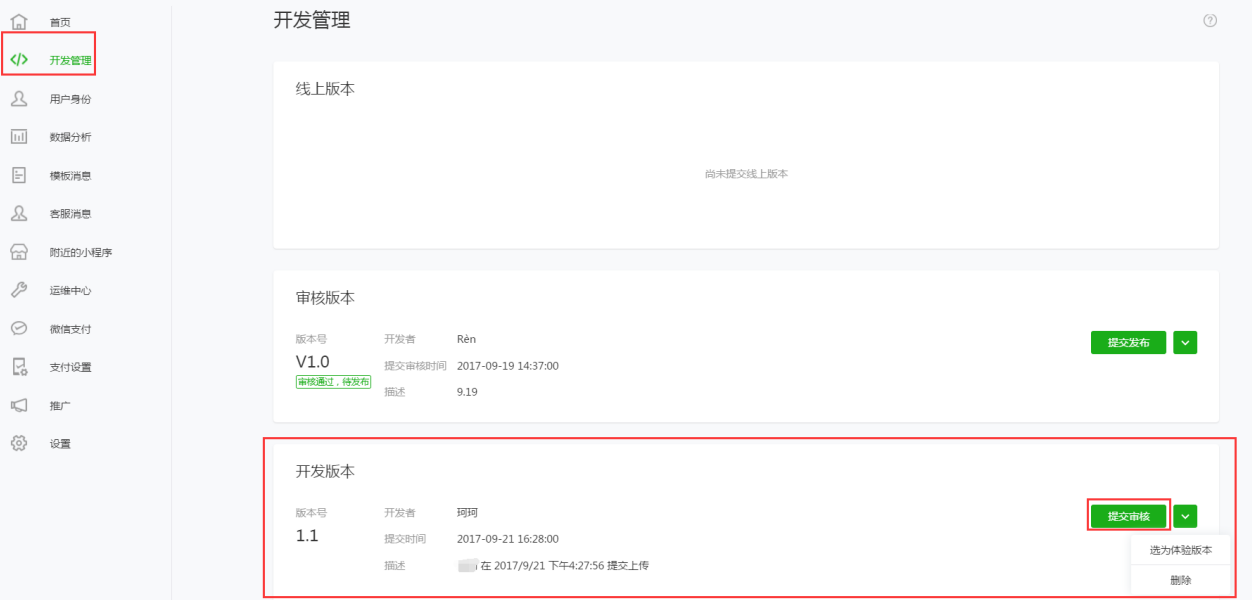Select 选为体验版本 from the dropdown menu
Screen dimensions: 1252x600
pos(1180,550)
